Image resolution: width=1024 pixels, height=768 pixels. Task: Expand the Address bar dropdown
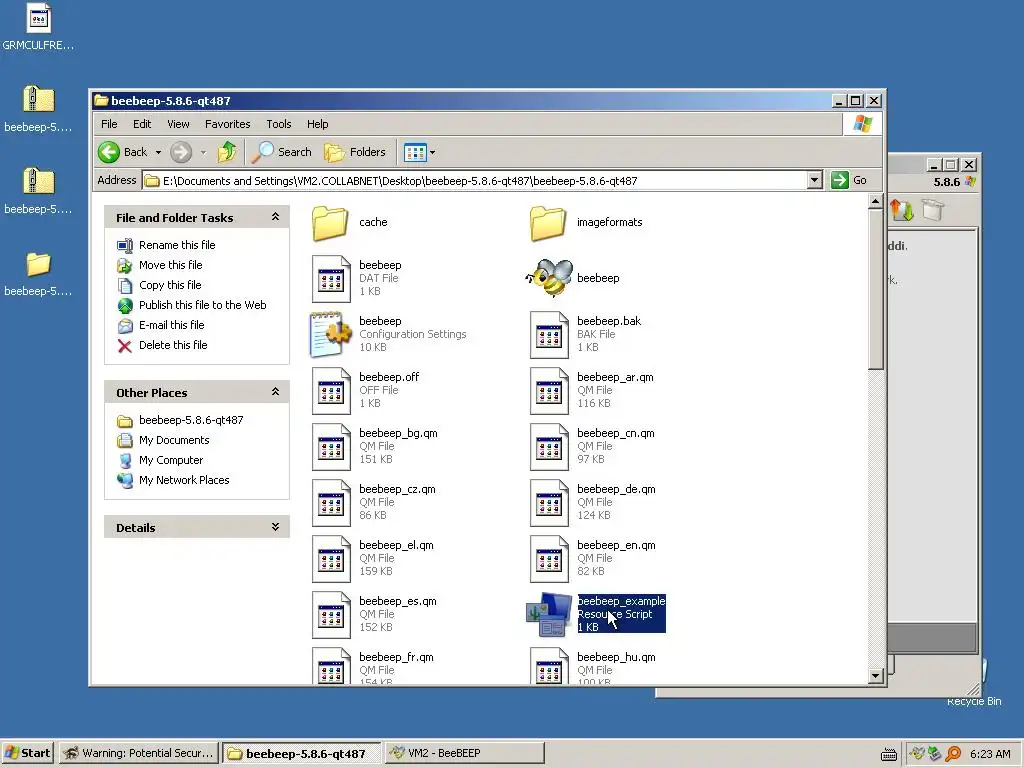tap(814, 180)
